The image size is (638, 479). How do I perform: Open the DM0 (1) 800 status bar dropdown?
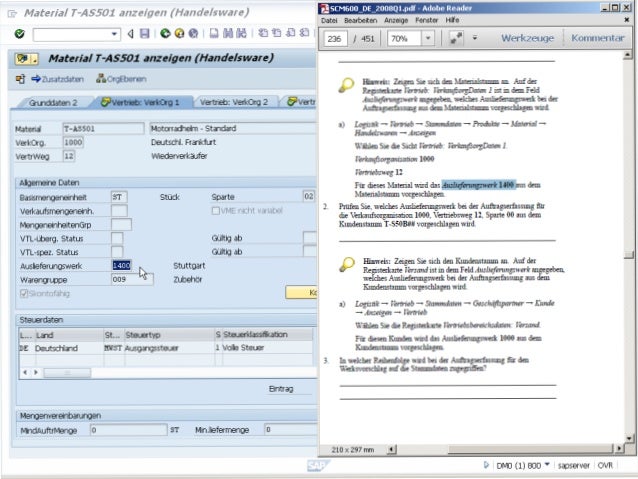pos(547,464)
